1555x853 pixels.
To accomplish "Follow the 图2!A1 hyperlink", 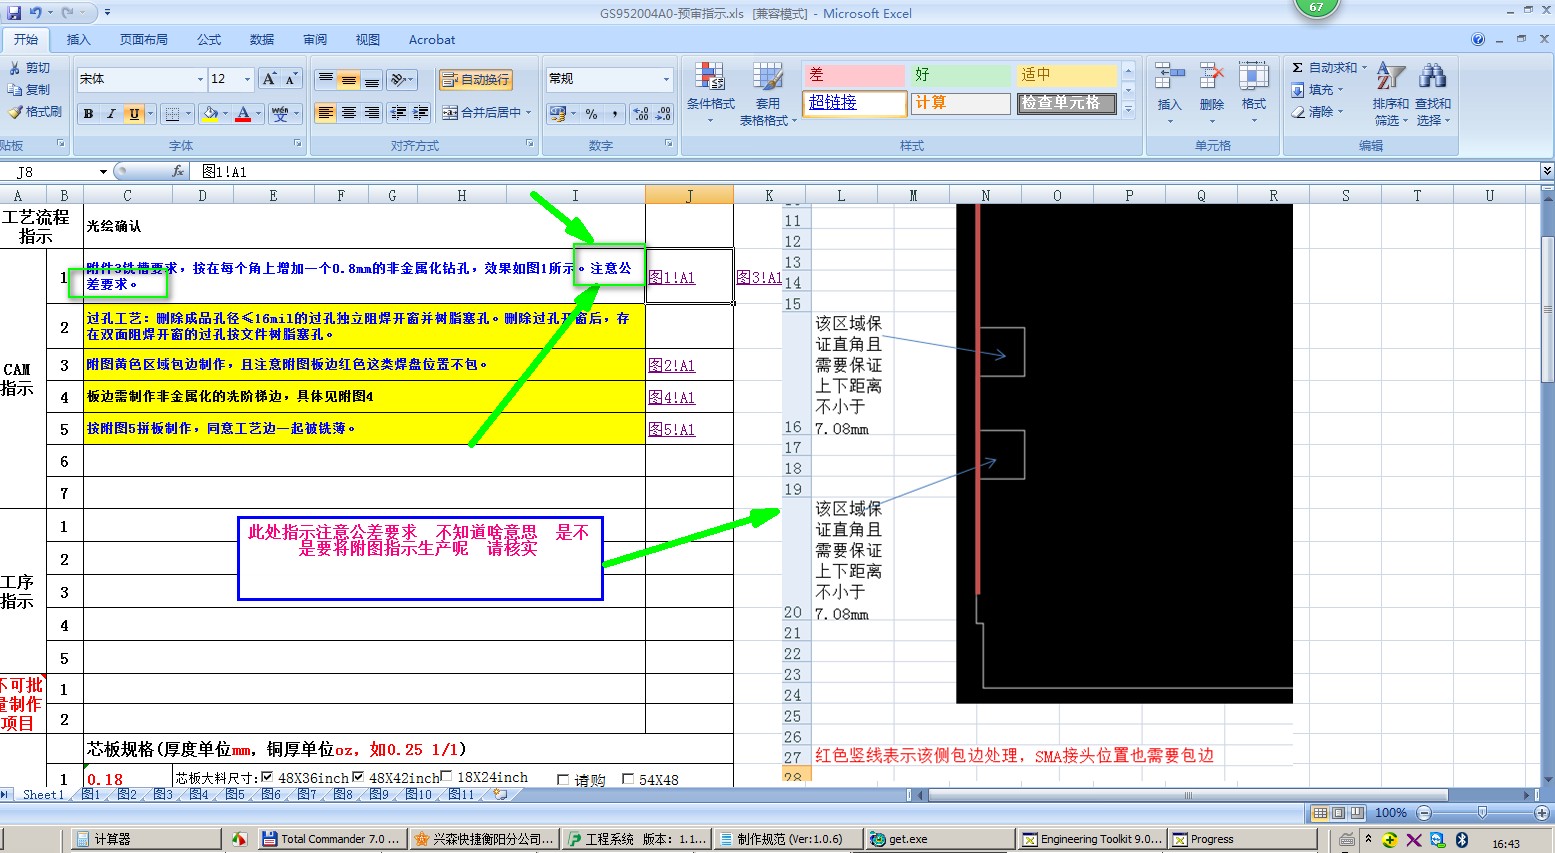I will [671, 365].
